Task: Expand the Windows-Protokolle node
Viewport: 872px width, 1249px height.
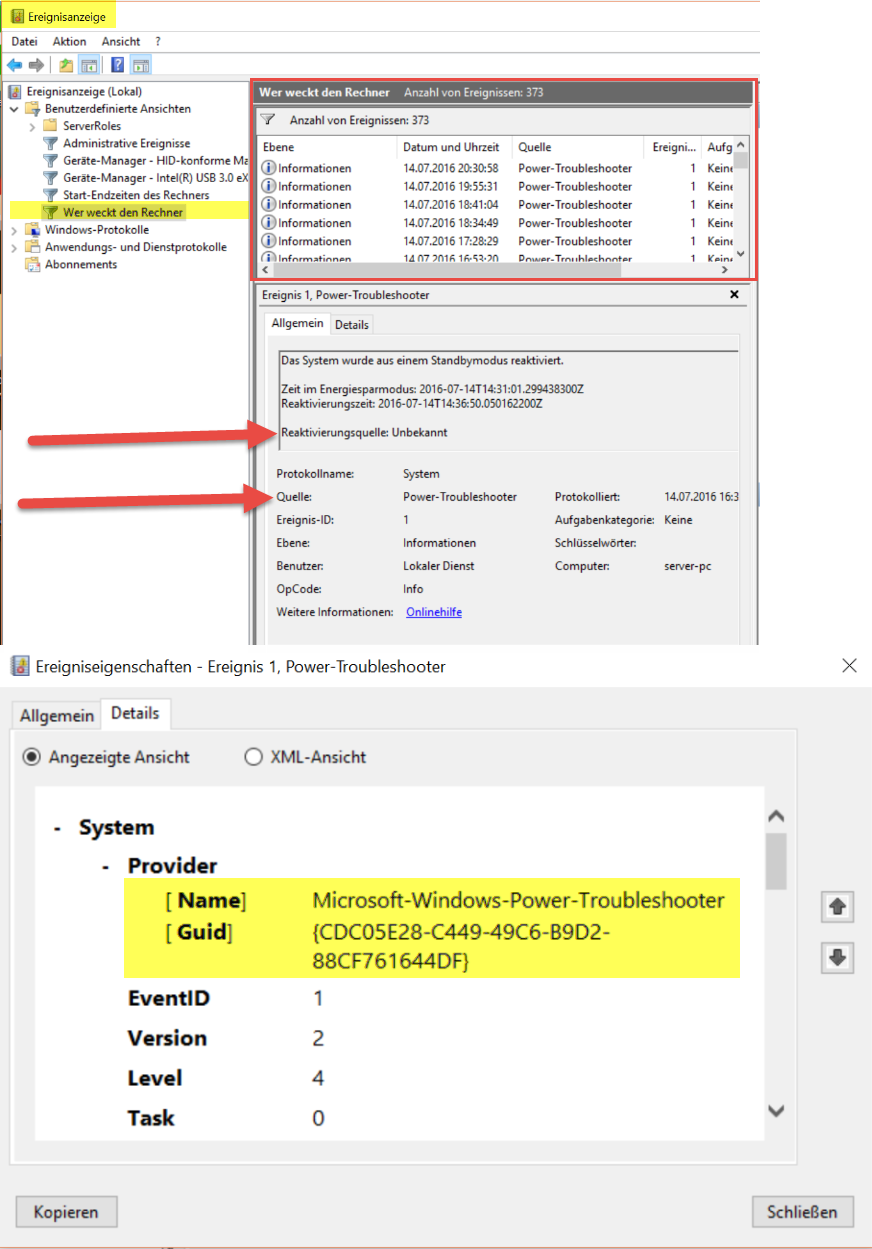Action: (14, 230)
